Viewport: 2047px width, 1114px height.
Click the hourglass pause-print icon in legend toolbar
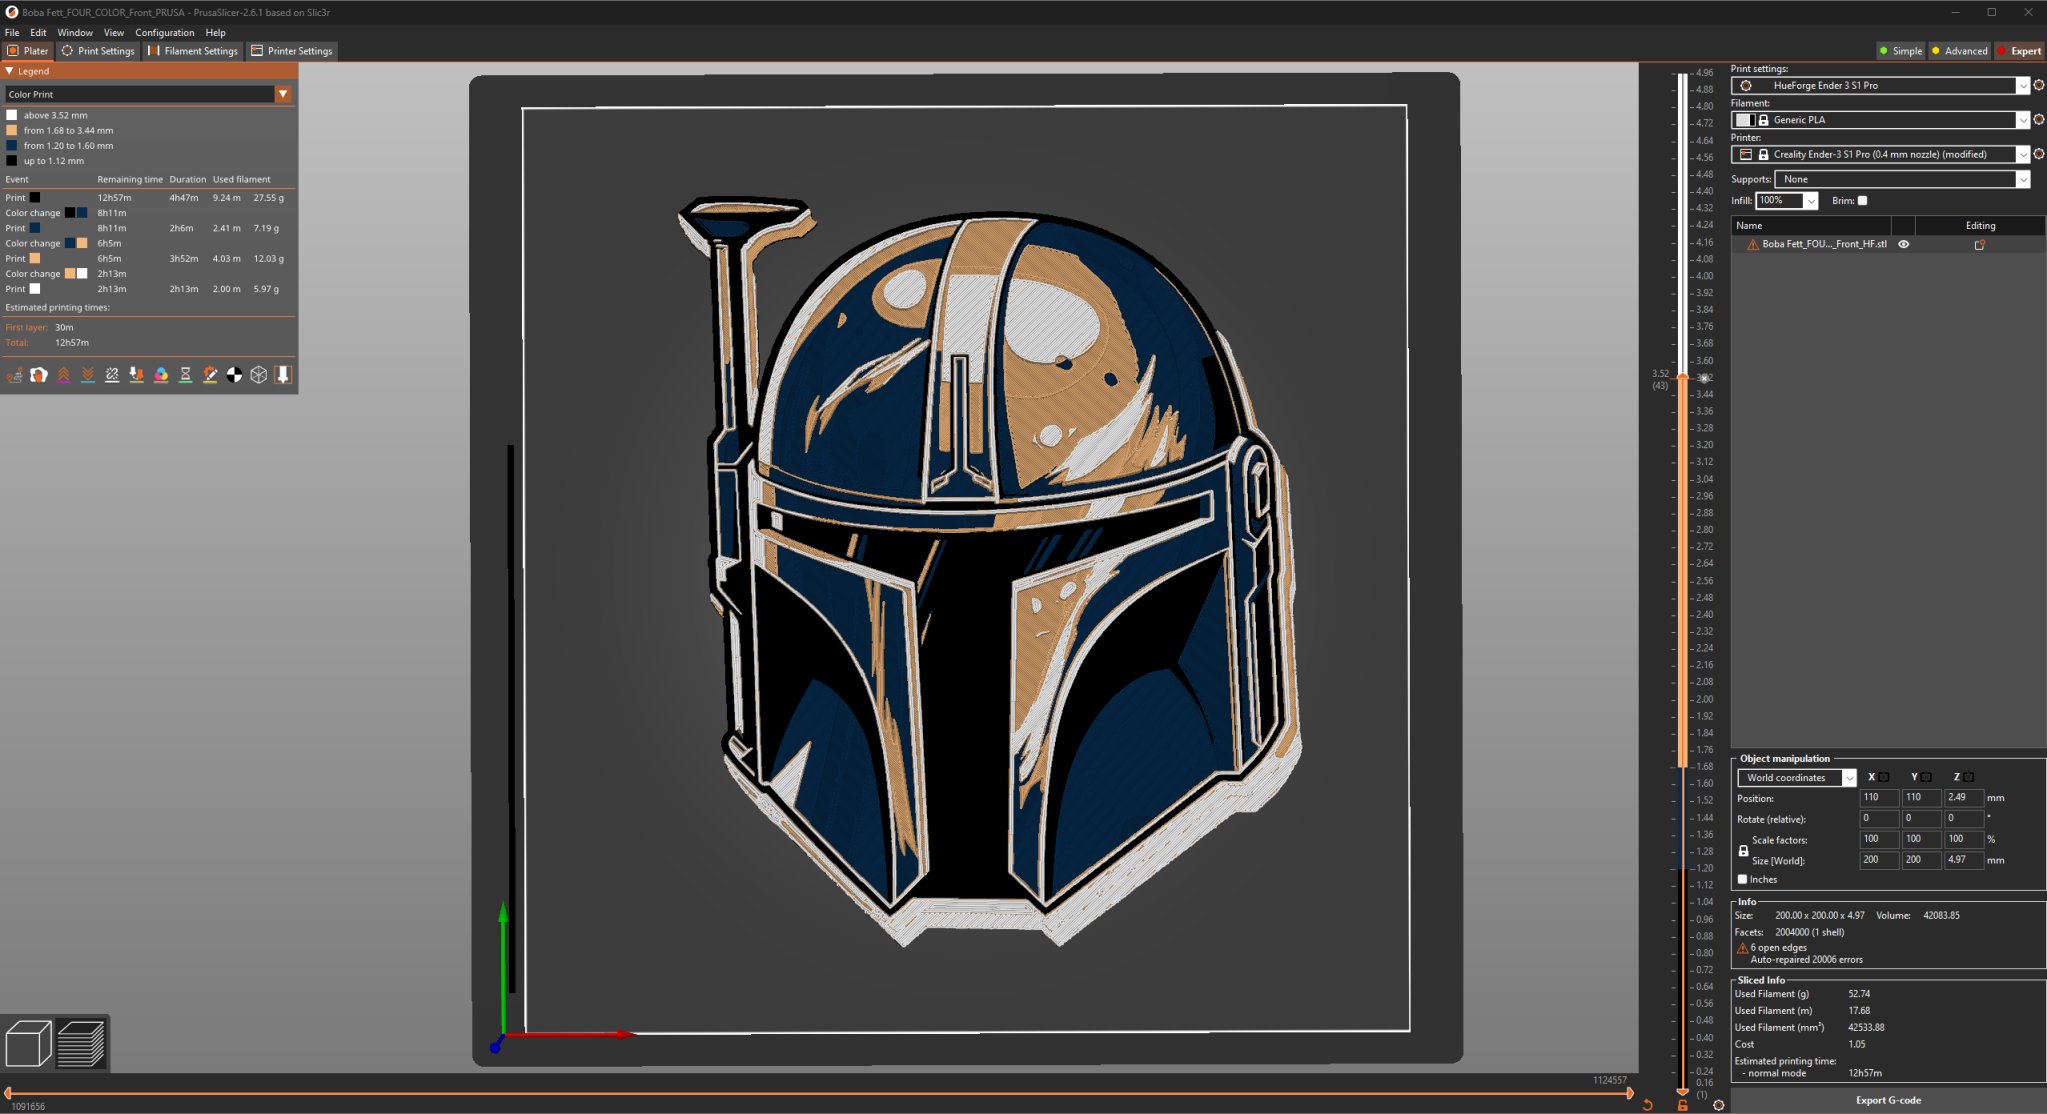[x=185, y=375]
